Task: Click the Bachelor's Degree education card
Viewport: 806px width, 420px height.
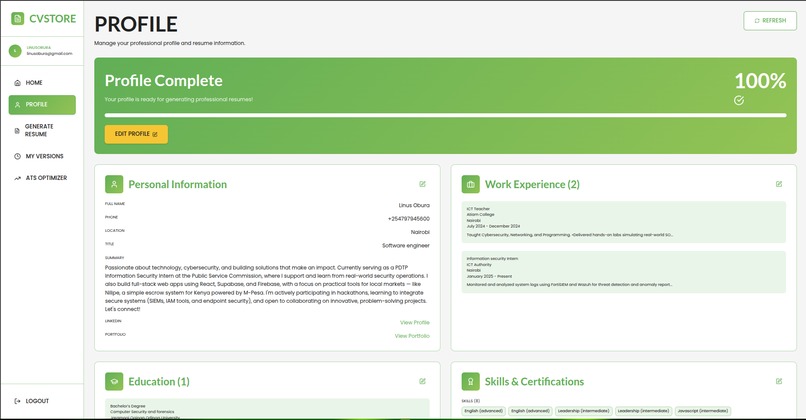Action: click(267, 409)
